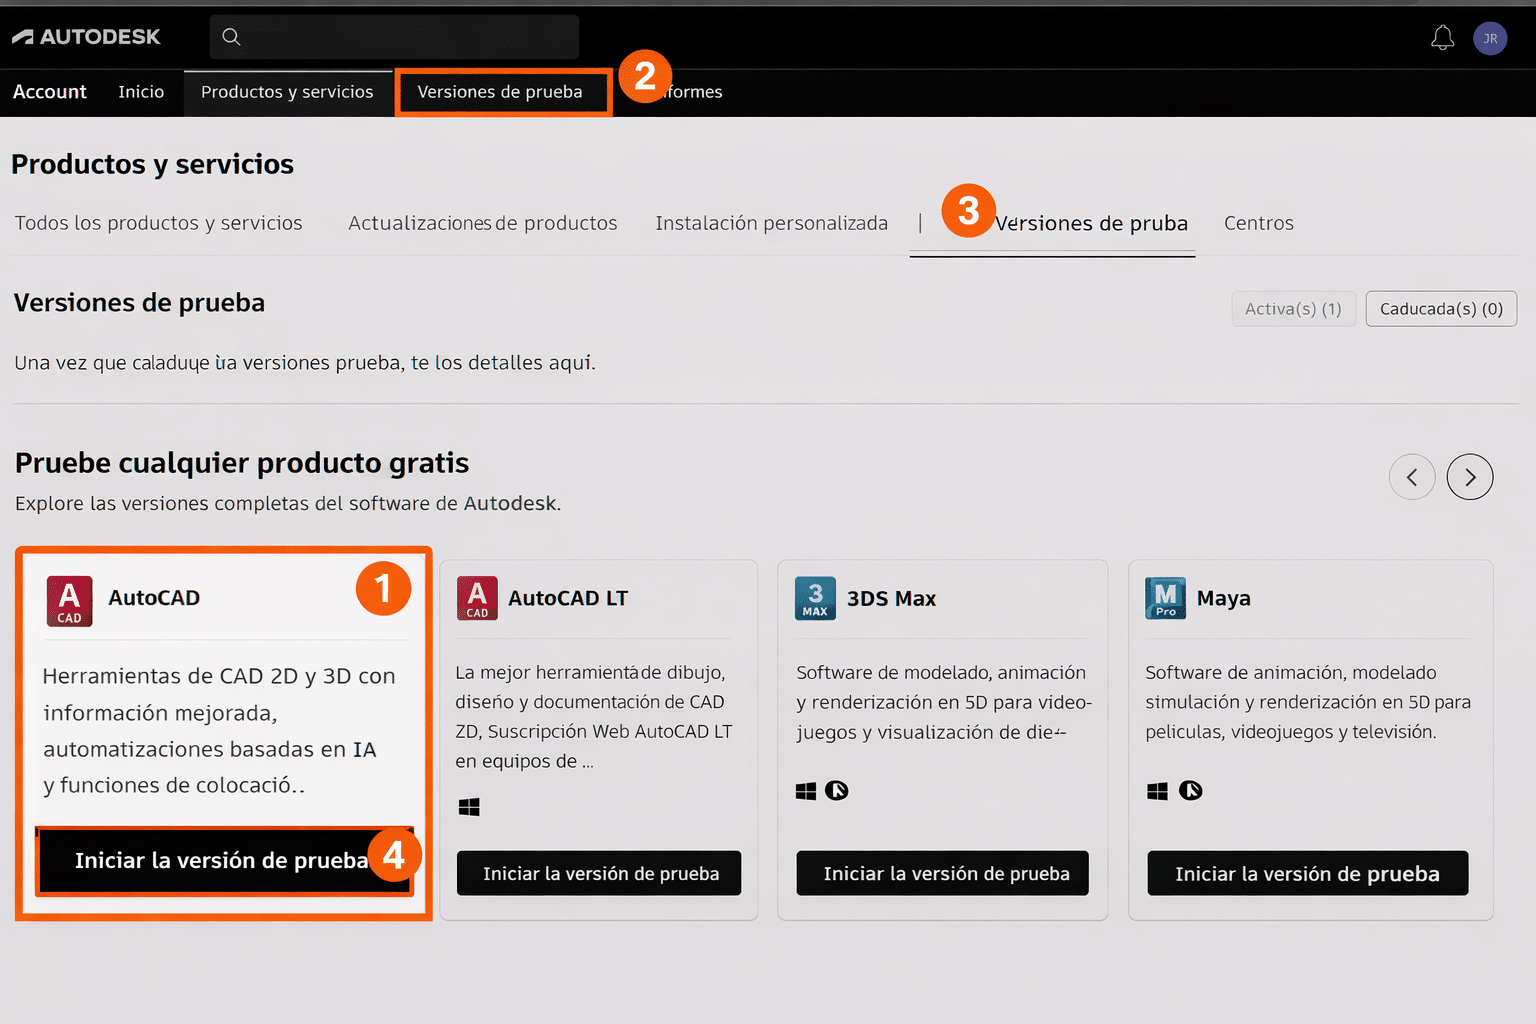The width and height of the screenshot is (1536, 1024).
Task: Click inside the search input field
Action: 400,36
